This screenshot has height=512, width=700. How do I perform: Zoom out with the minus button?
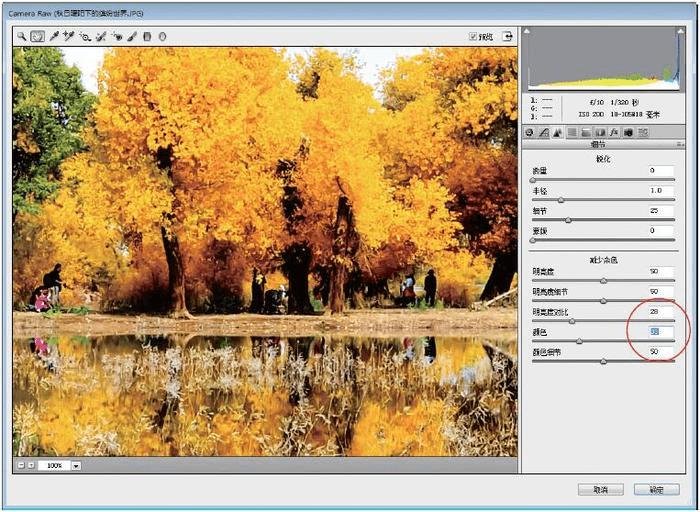pyautogui.click(x=21, y=465)
